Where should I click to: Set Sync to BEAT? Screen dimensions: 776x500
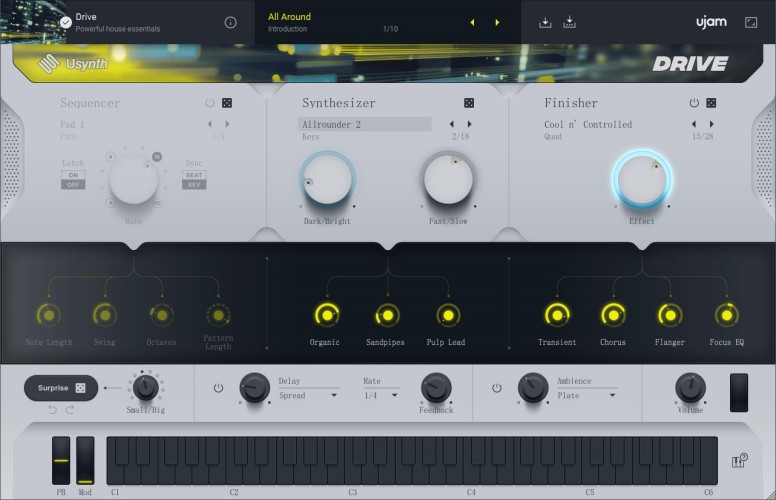click(x=194, y=175)
